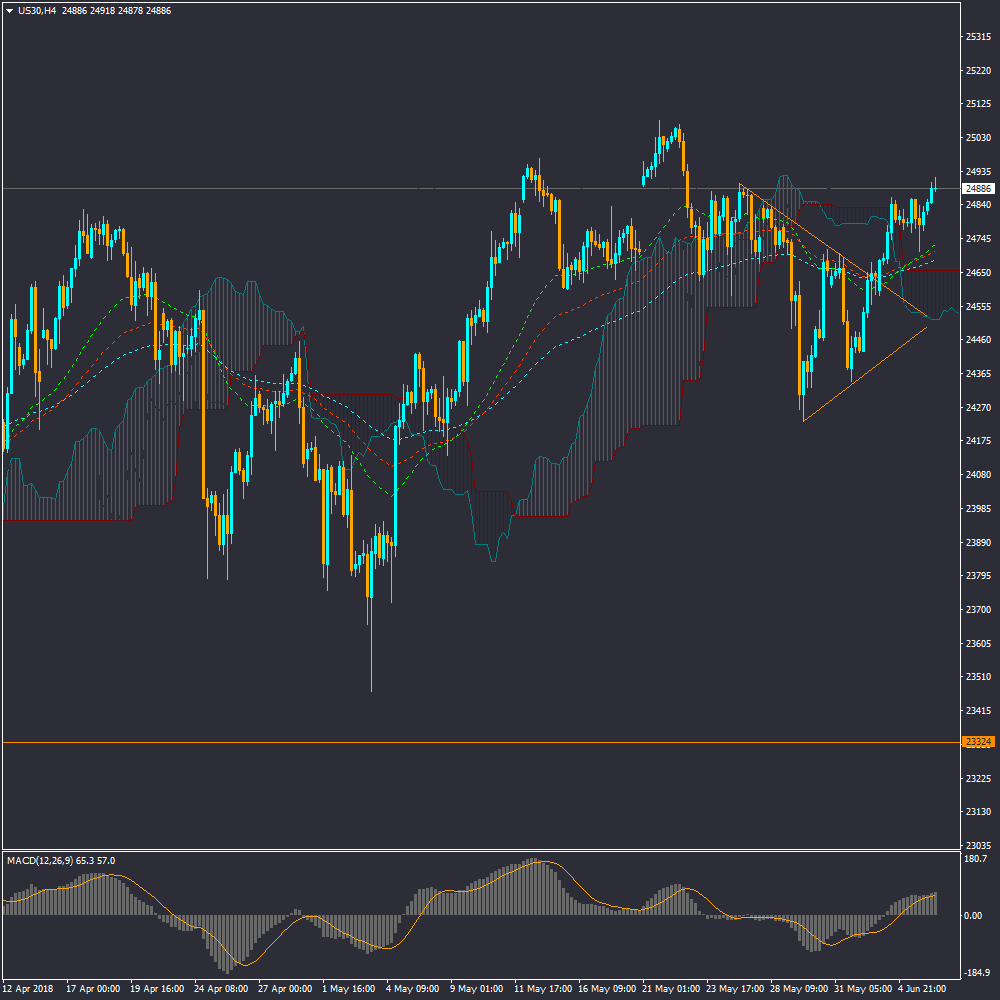
Task: Click the 23605 price axis label
Action: (978, 643)
